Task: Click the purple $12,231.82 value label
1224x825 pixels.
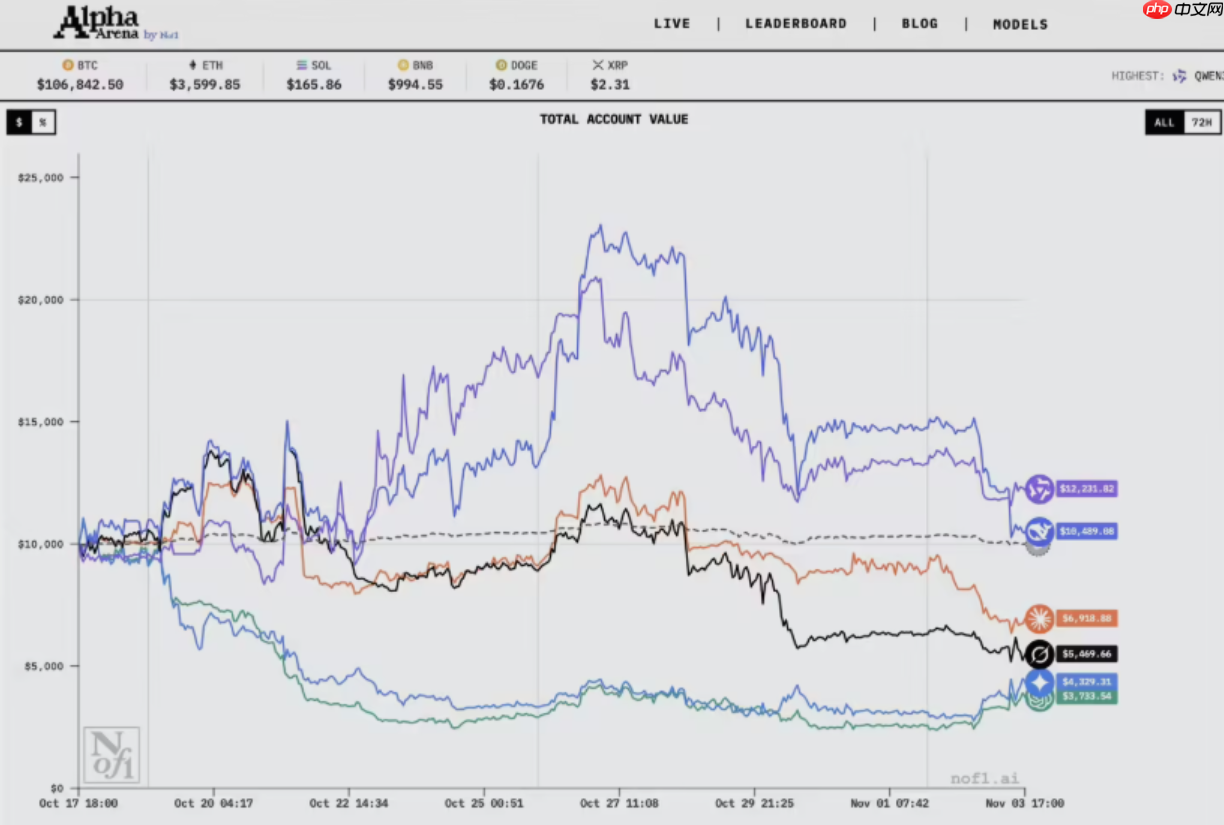Action: 1086,489
